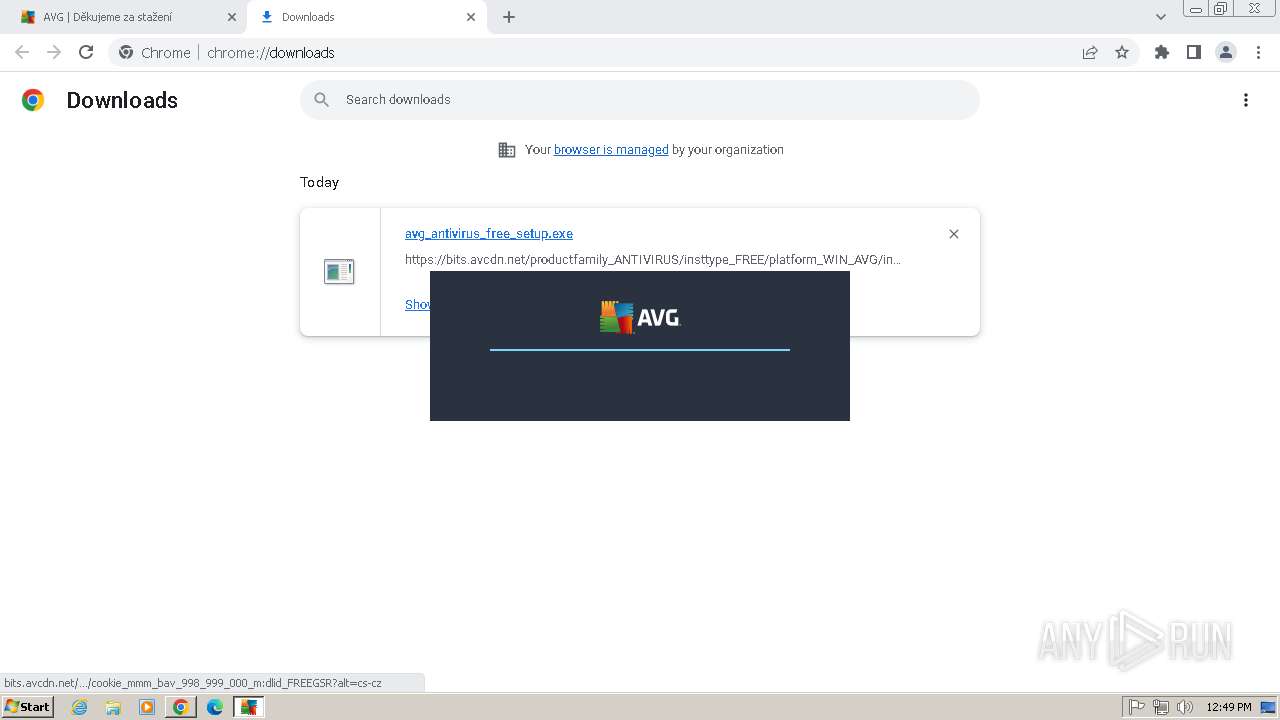Remove the download entry with the X
This screenshot has height=720, width=1280.
954,234
